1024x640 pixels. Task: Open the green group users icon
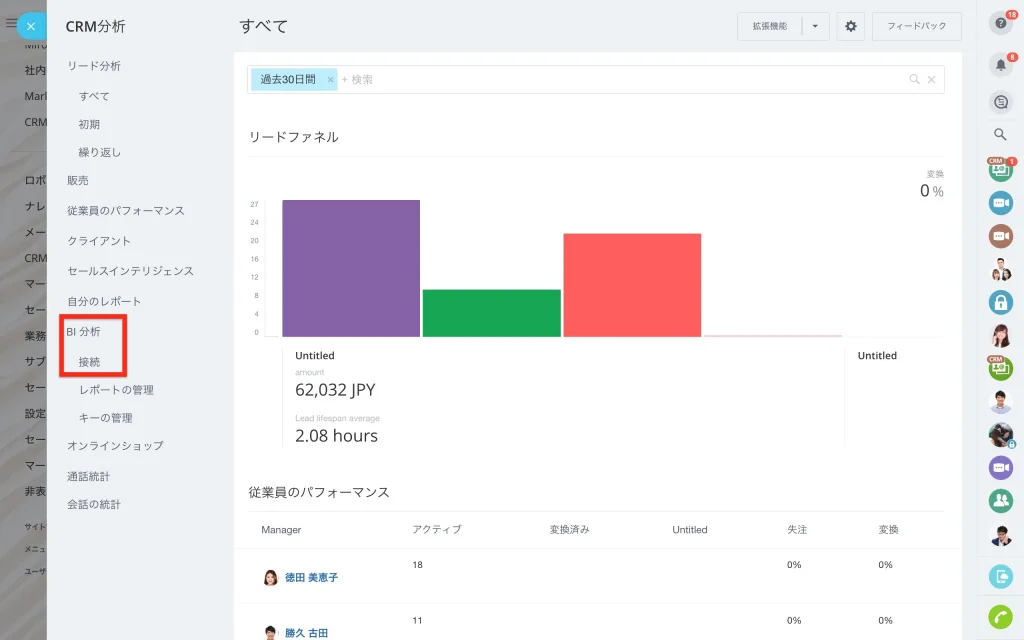pyautogui.click(x=1000, y=501)
